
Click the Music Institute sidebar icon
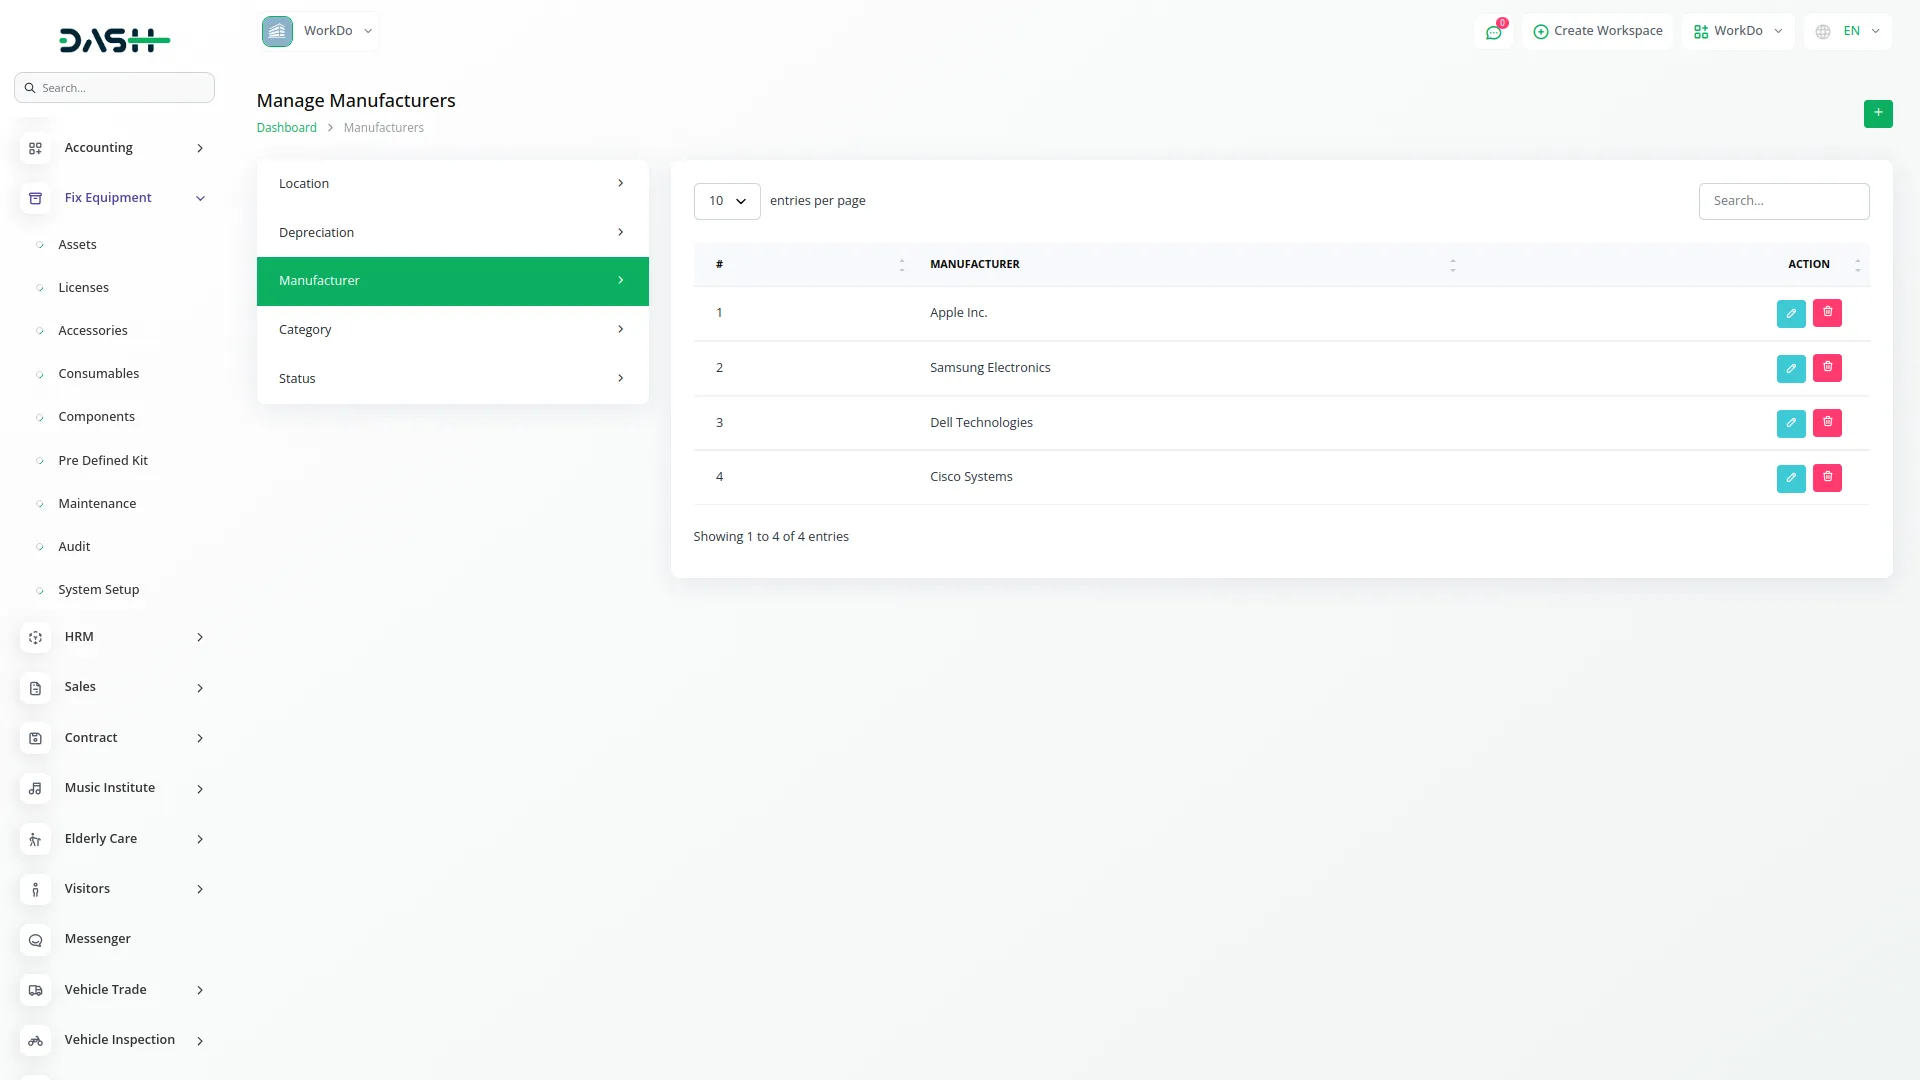[x=35, y=789]
